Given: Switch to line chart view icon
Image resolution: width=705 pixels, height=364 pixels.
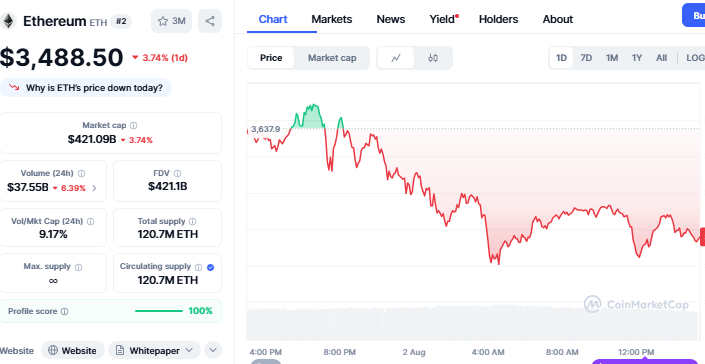Looking at the screenshot, I should tap(396, 58).
